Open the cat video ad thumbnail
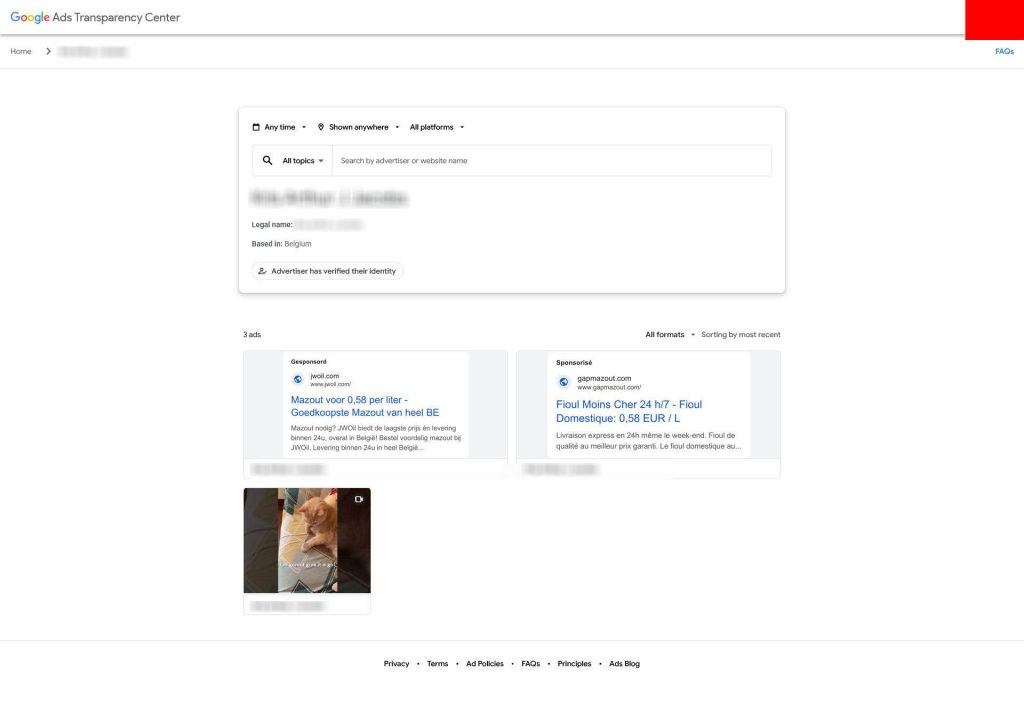 pos(307,541)
